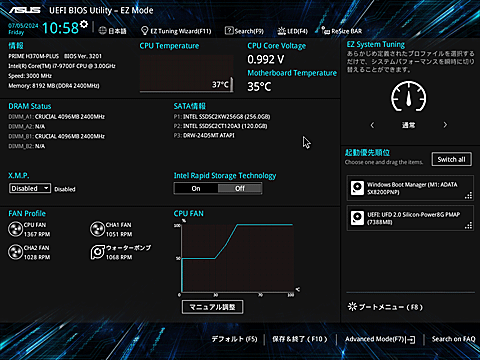The width and height of the screenshot is (480, 360).
Task: Click the Switch all button
Action: pyautogui.click(x=451, y=159)
